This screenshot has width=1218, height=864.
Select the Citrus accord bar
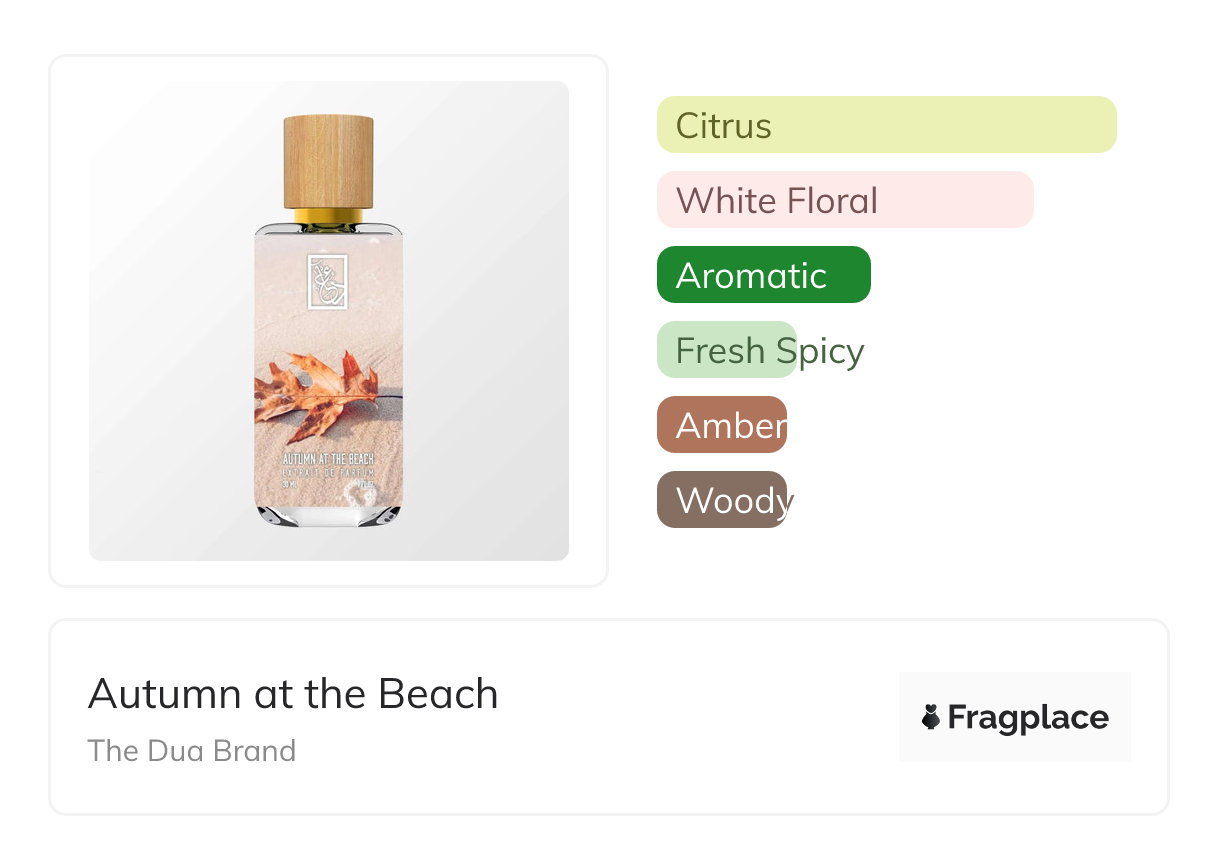coord(886,125)
